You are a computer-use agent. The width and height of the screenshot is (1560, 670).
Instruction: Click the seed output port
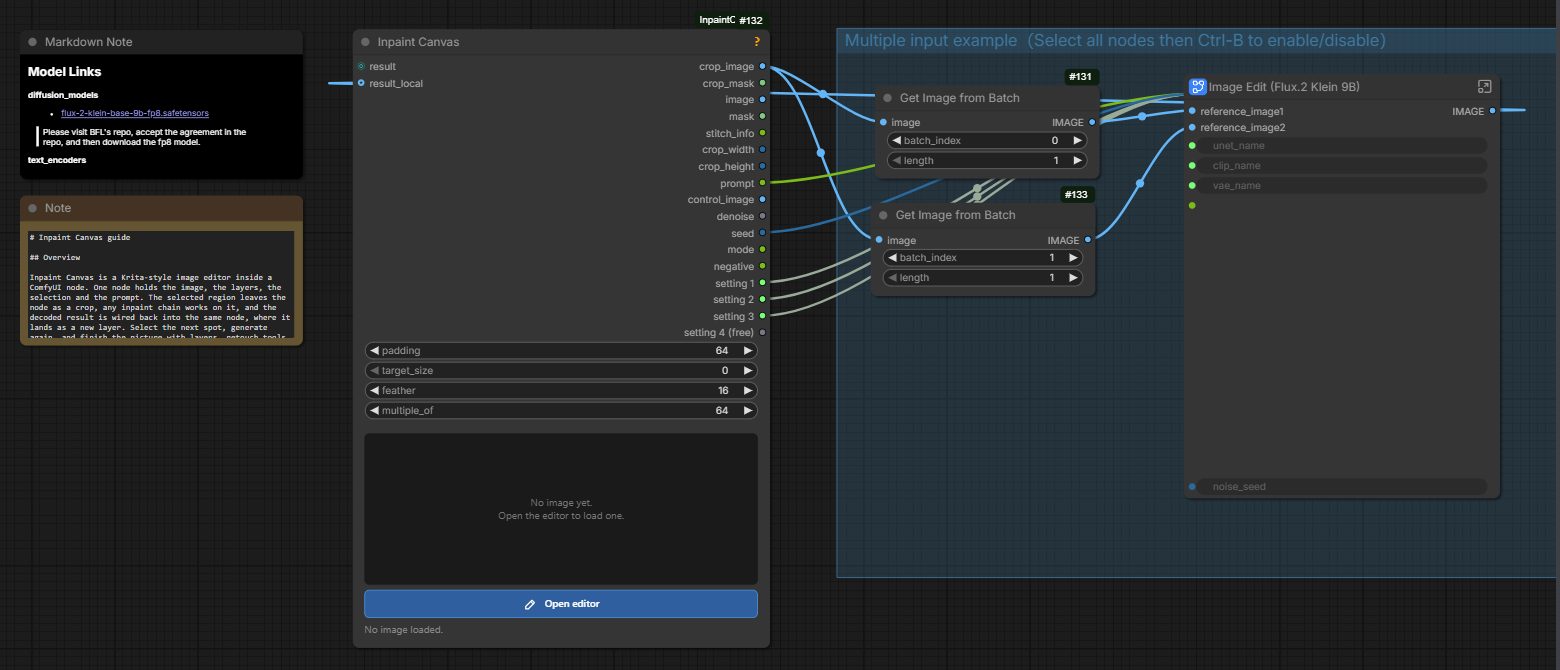tap(763, 233)
